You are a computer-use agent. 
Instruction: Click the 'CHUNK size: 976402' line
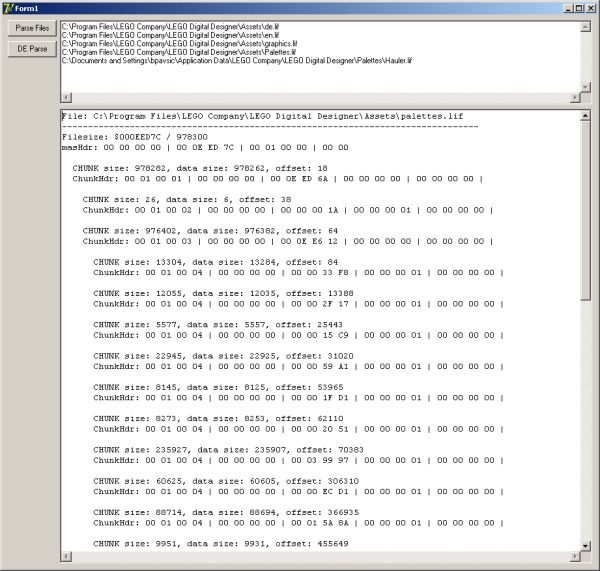(210, 231)
